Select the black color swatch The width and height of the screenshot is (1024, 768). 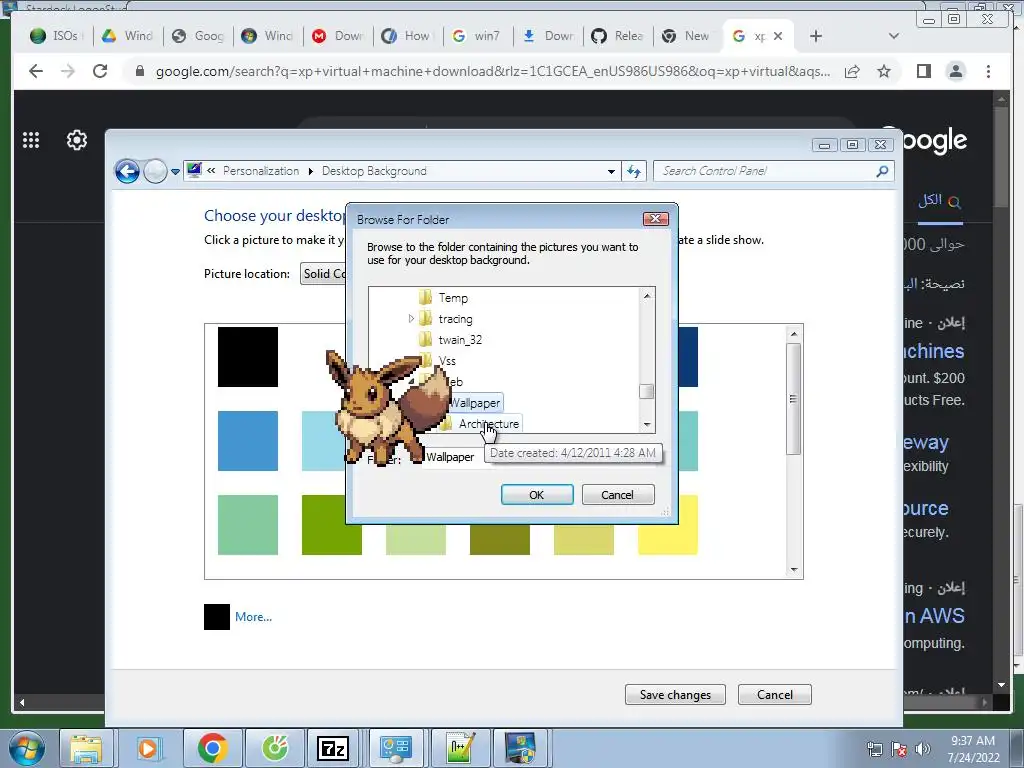(x=248, y=357)
